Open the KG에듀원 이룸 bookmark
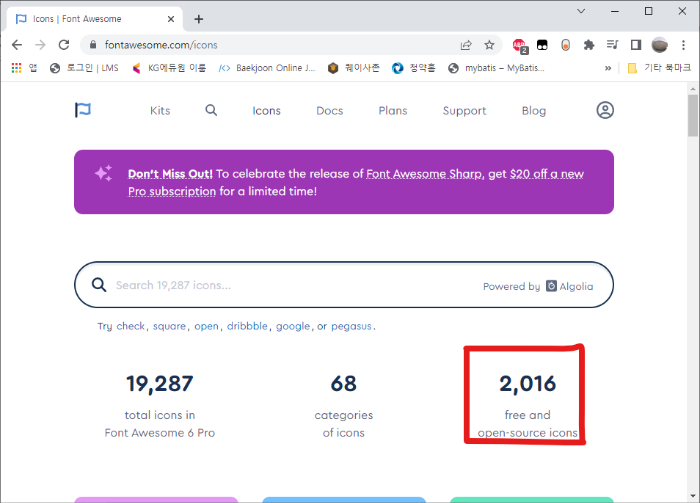 170,68
